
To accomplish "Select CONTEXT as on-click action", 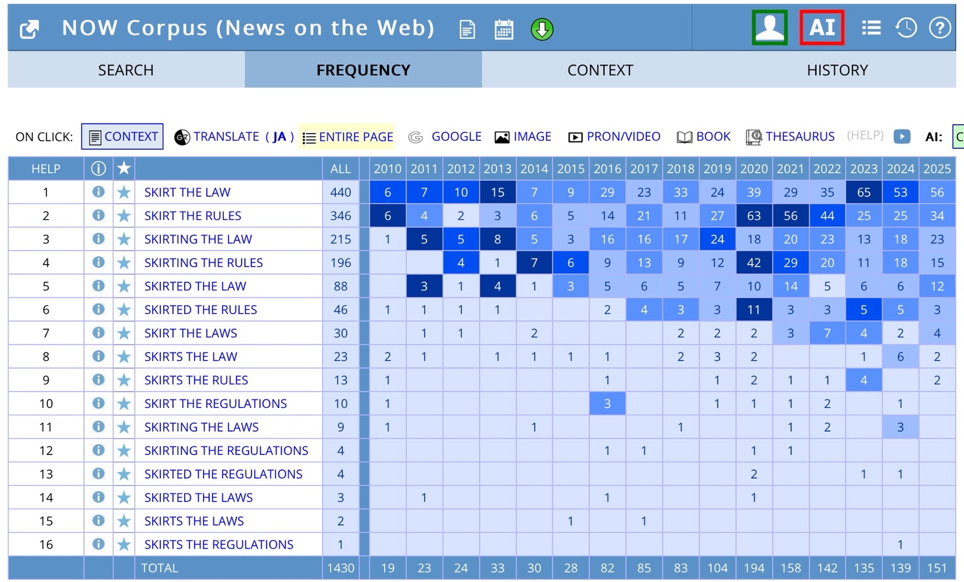I will point(122,136).
